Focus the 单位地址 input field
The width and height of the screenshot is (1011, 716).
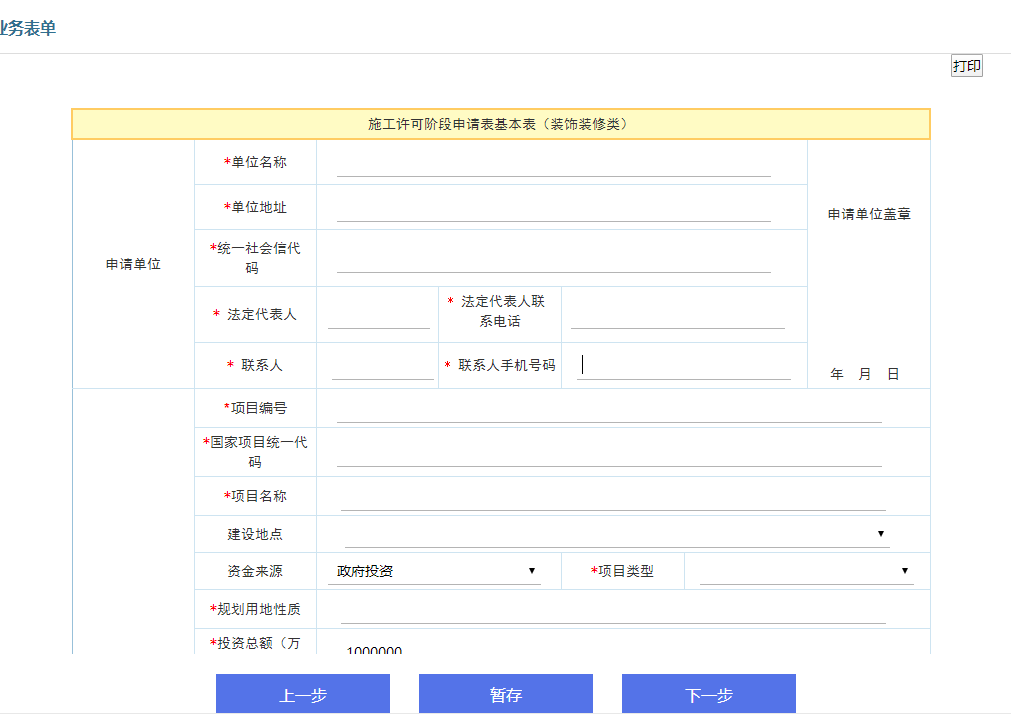click(x=553, y=209)
